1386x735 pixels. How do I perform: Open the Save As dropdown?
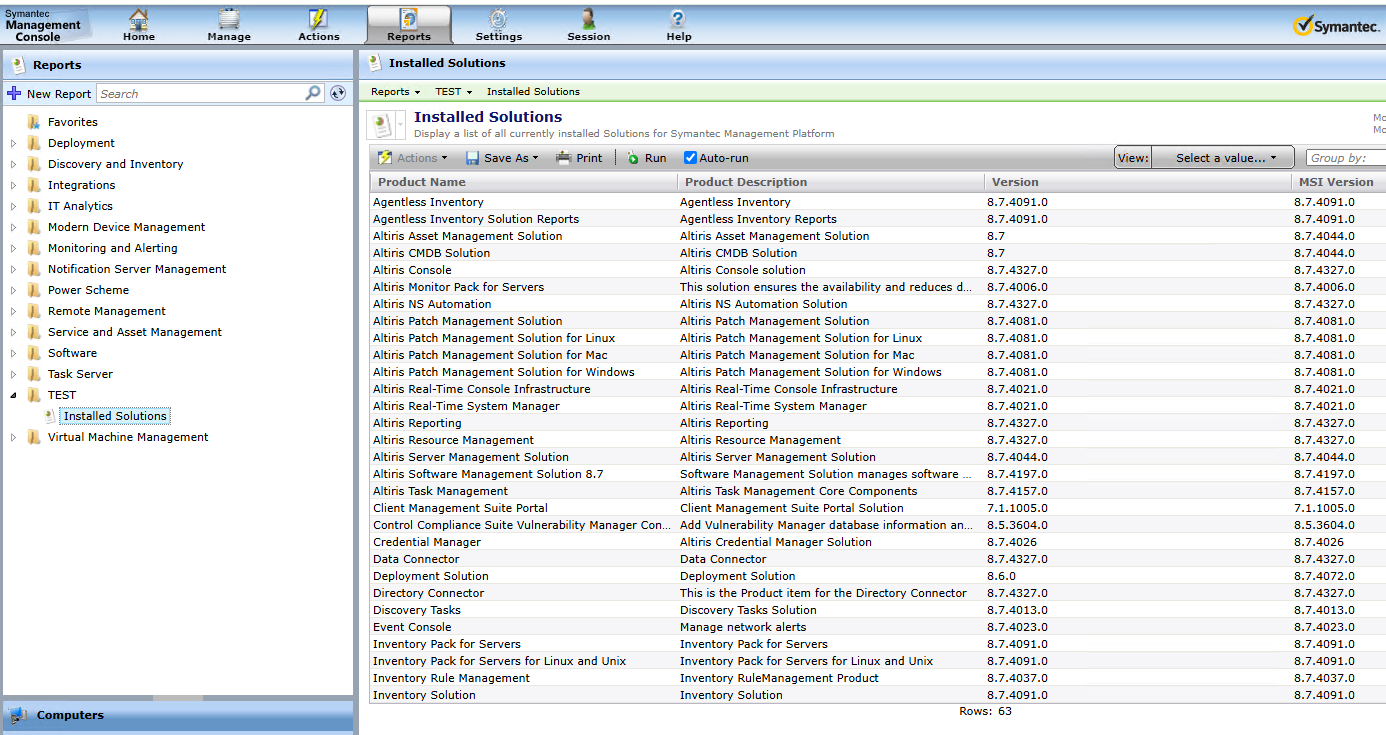[x=509, y=158]
